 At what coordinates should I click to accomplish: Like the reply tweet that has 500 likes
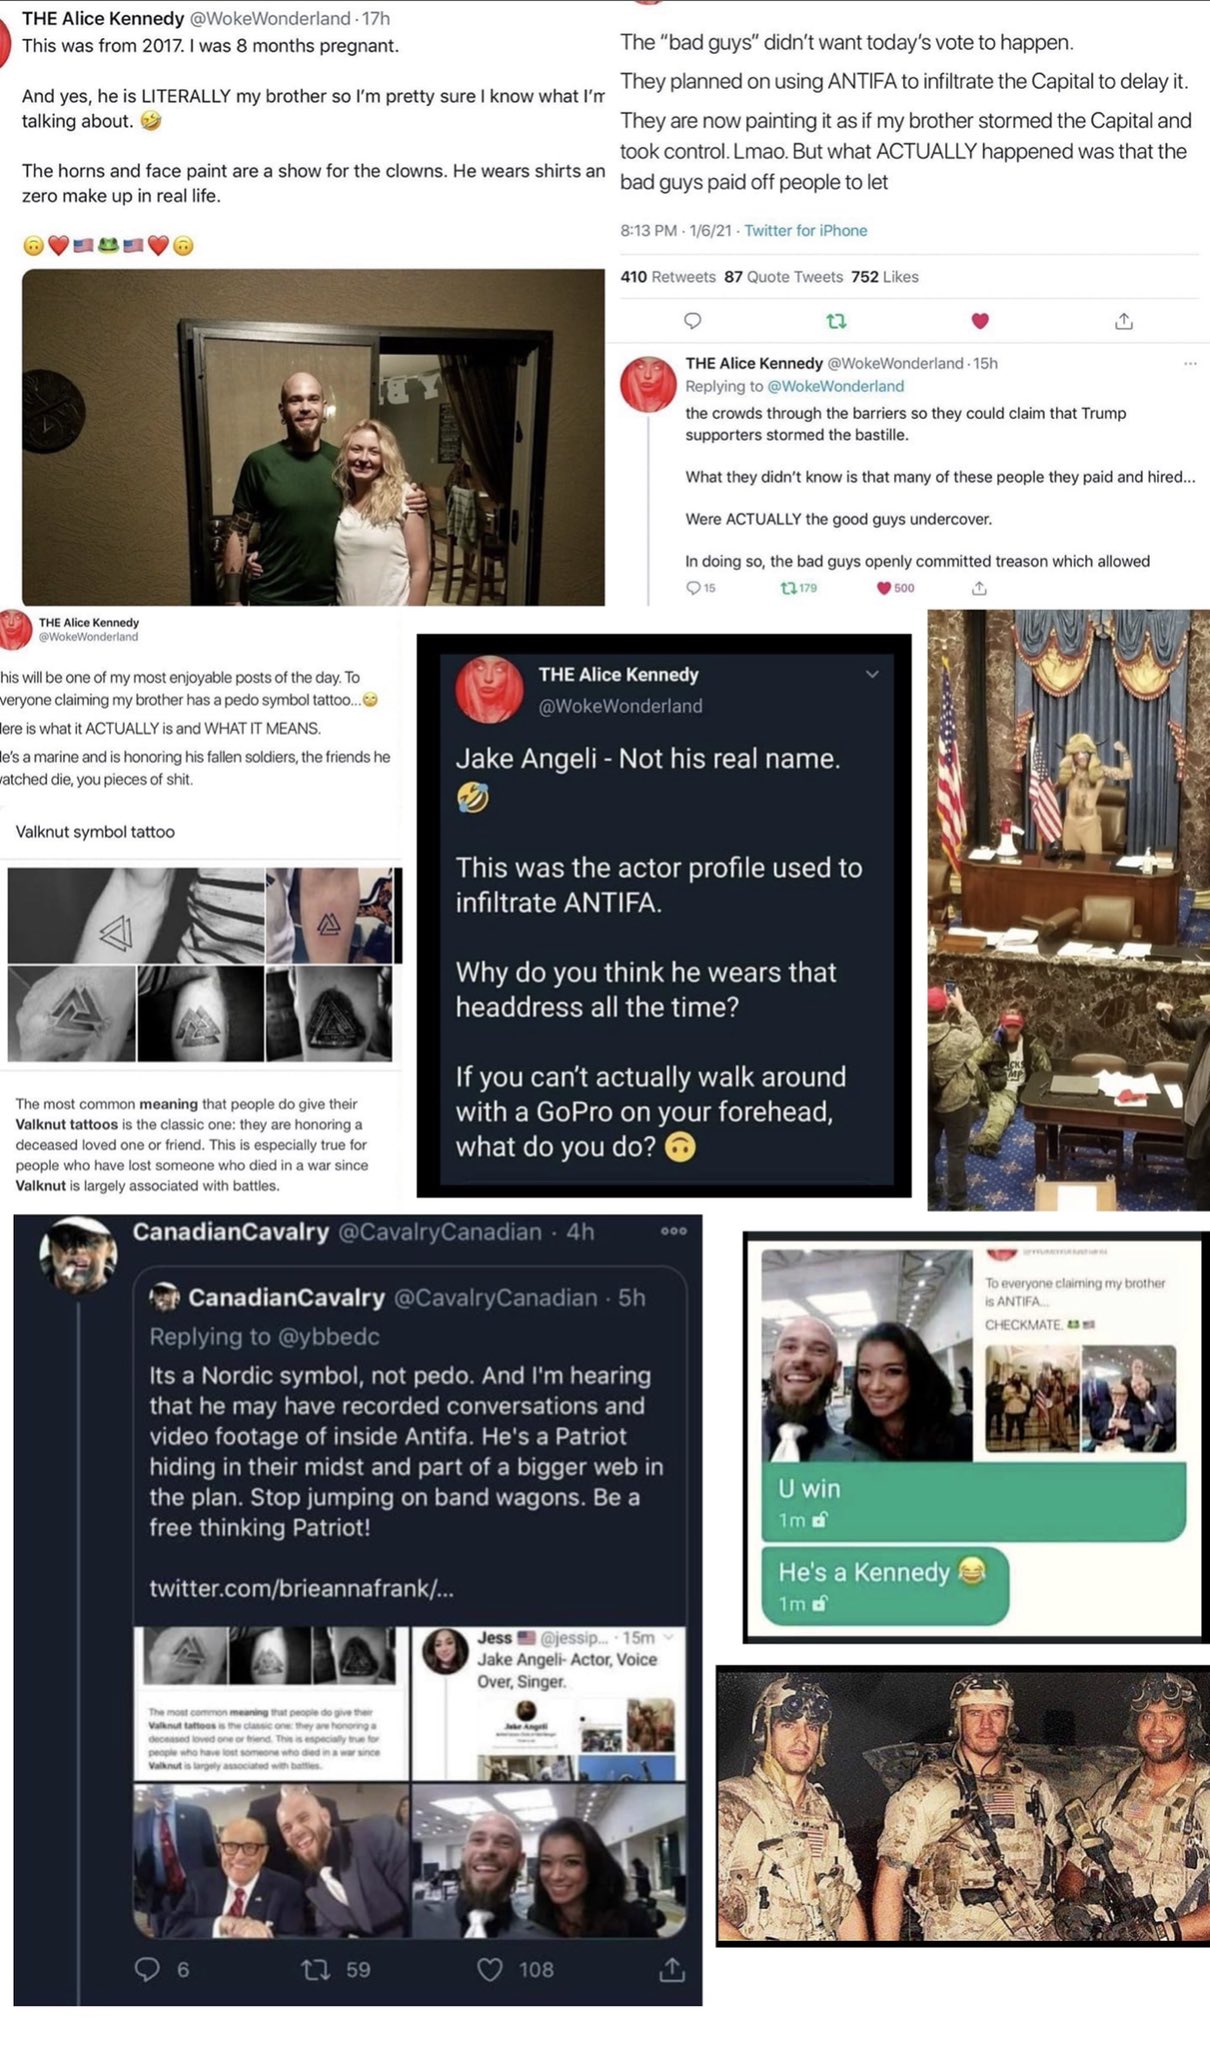point(883,588)
